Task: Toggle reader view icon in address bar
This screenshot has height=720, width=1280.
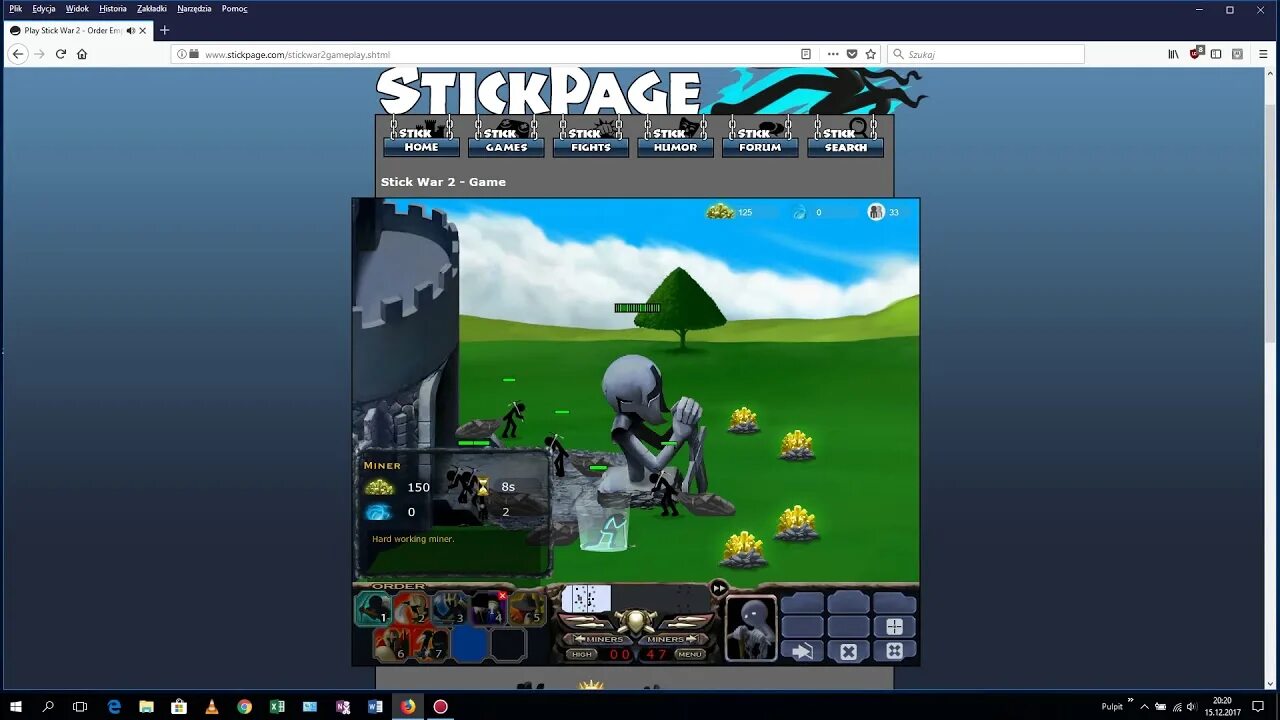Action: [x=806, y=54]
